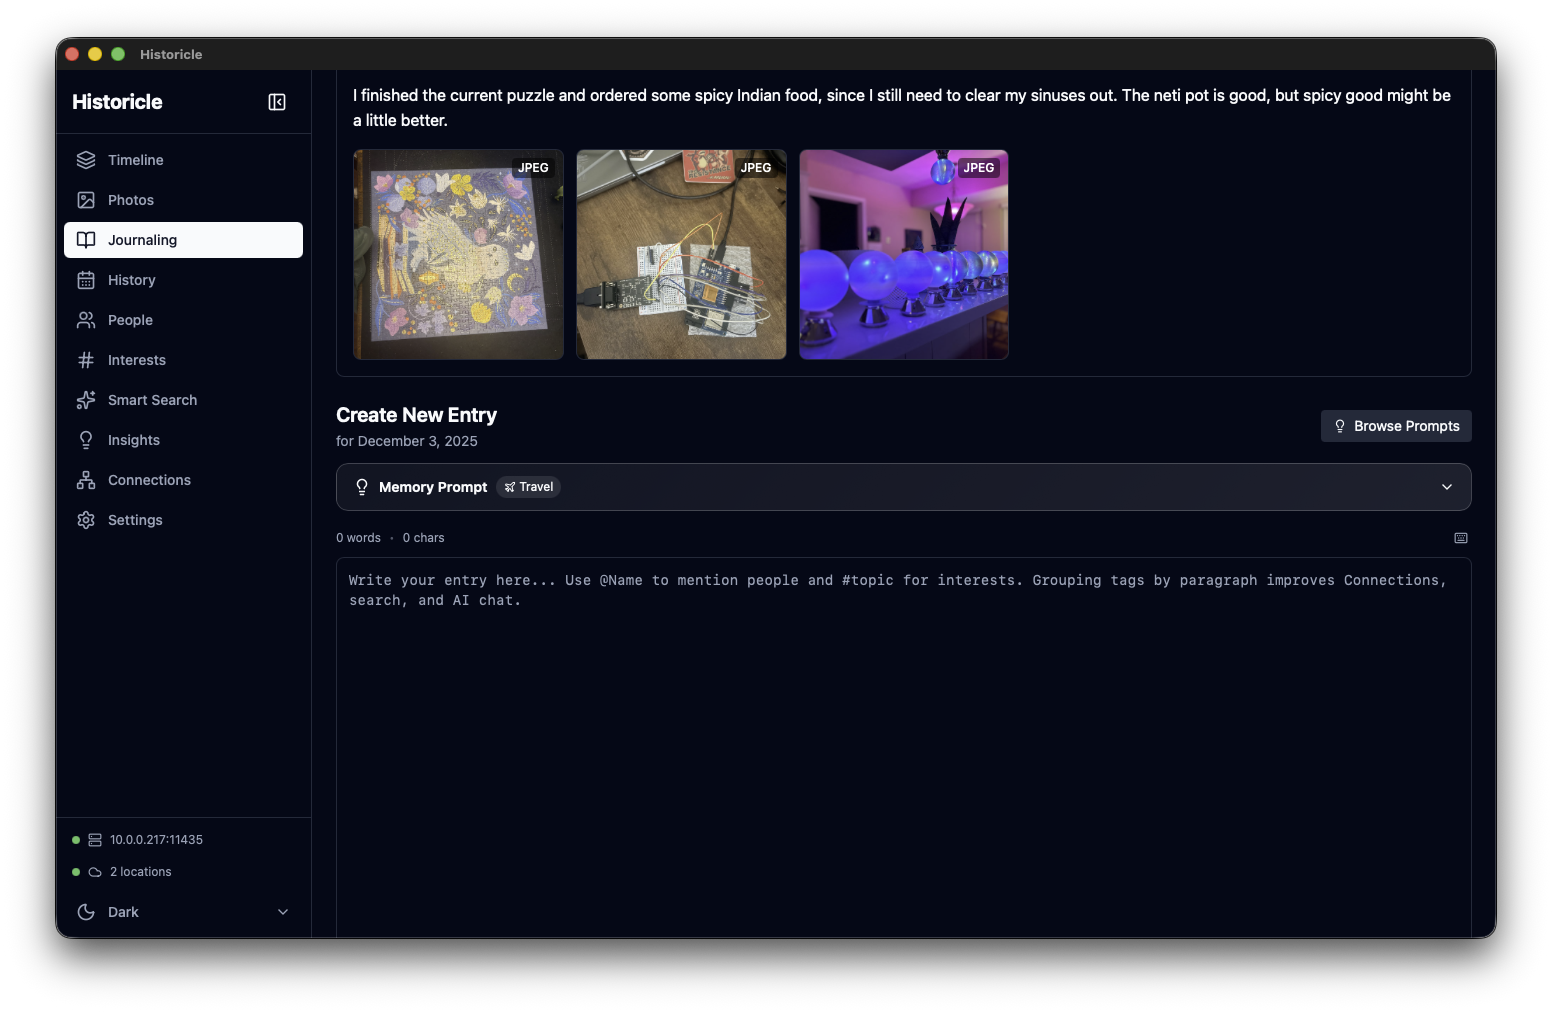Viewport: 1552px width, 1012px height.
Task: Open the breadboard circuit photo thumbnail
Action: tap(681, 255)
